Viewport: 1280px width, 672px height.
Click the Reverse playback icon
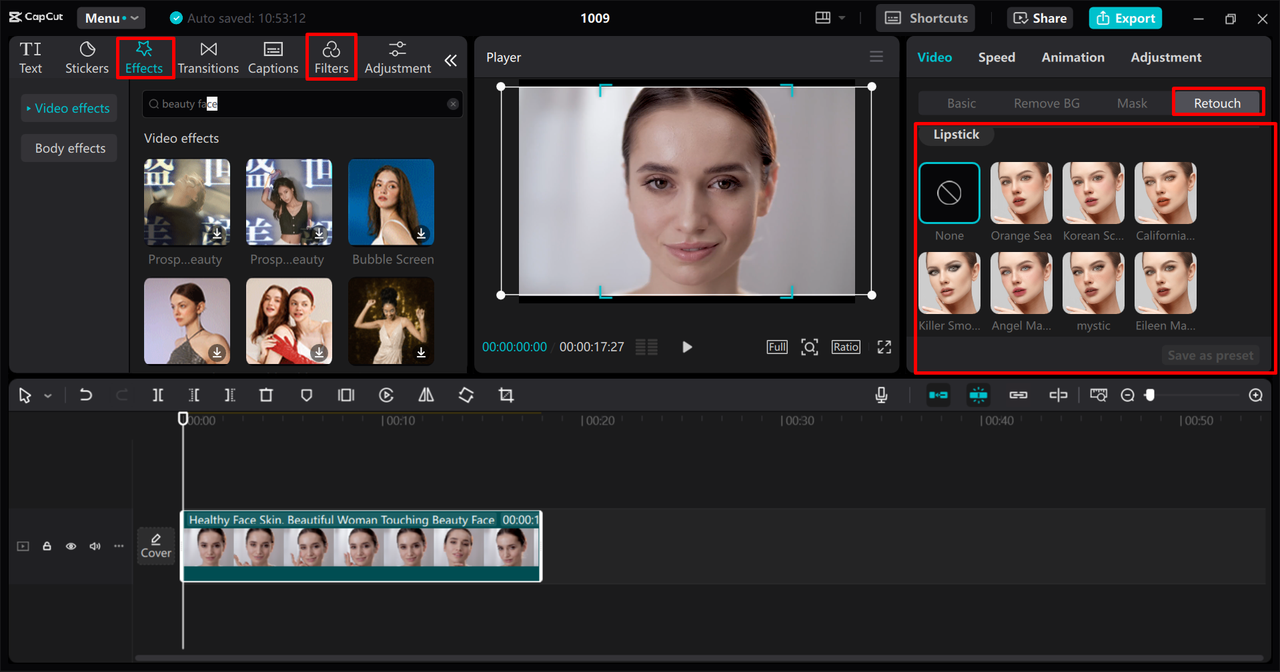click(x=386, y=395)
